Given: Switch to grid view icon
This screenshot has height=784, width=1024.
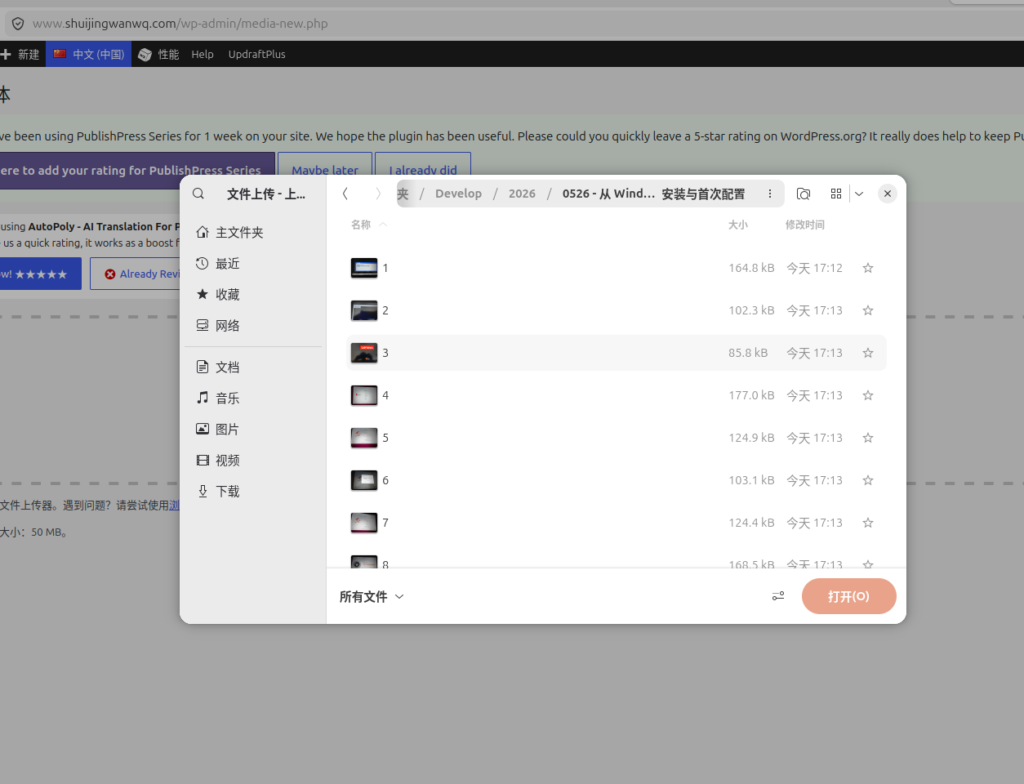Looking at the screenshot, I should 836,193.
